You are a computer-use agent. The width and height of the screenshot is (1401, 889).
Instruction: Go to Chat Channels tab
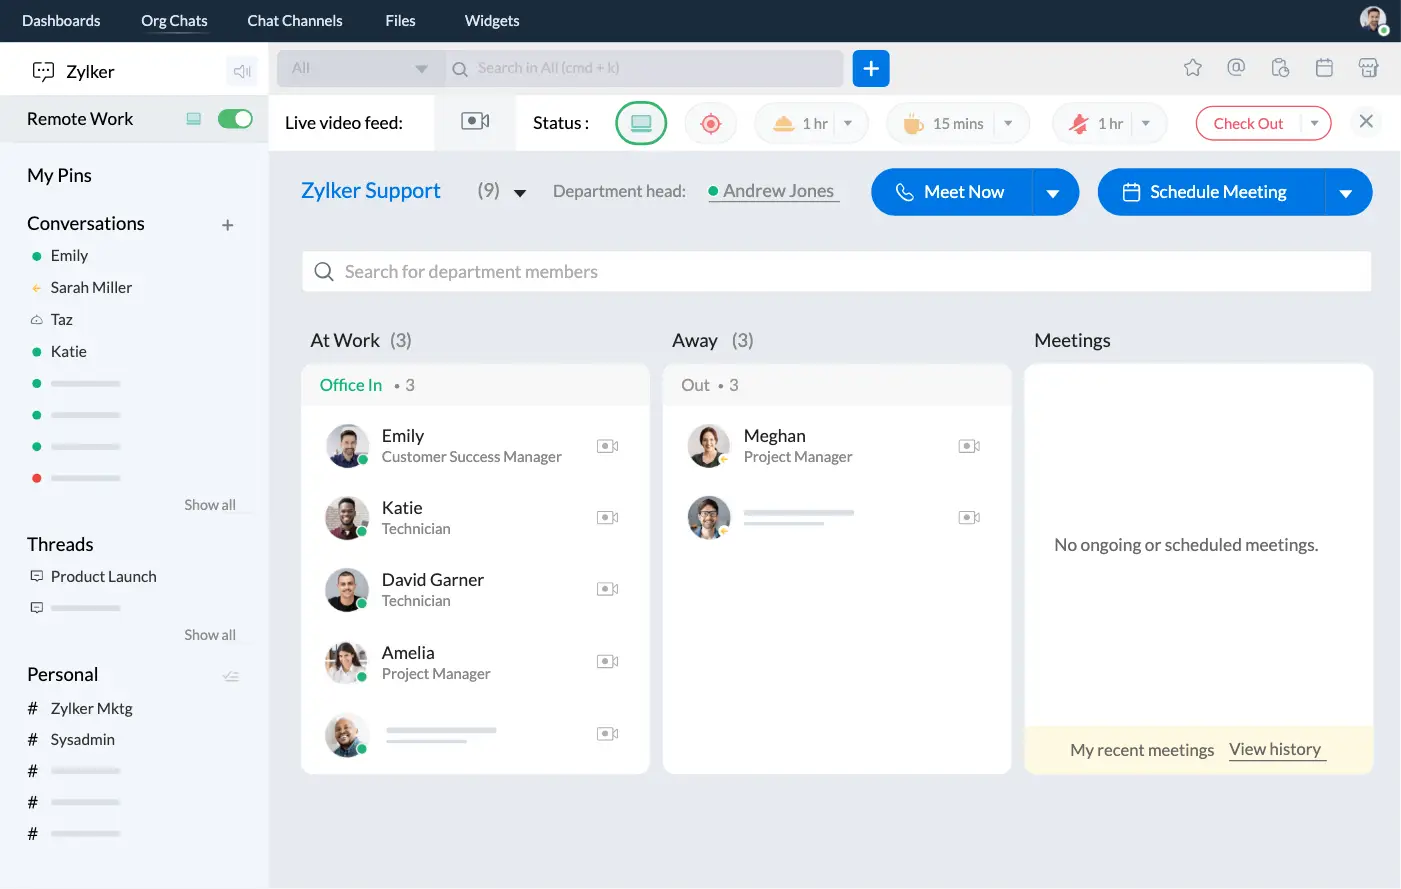coord(295,20)
